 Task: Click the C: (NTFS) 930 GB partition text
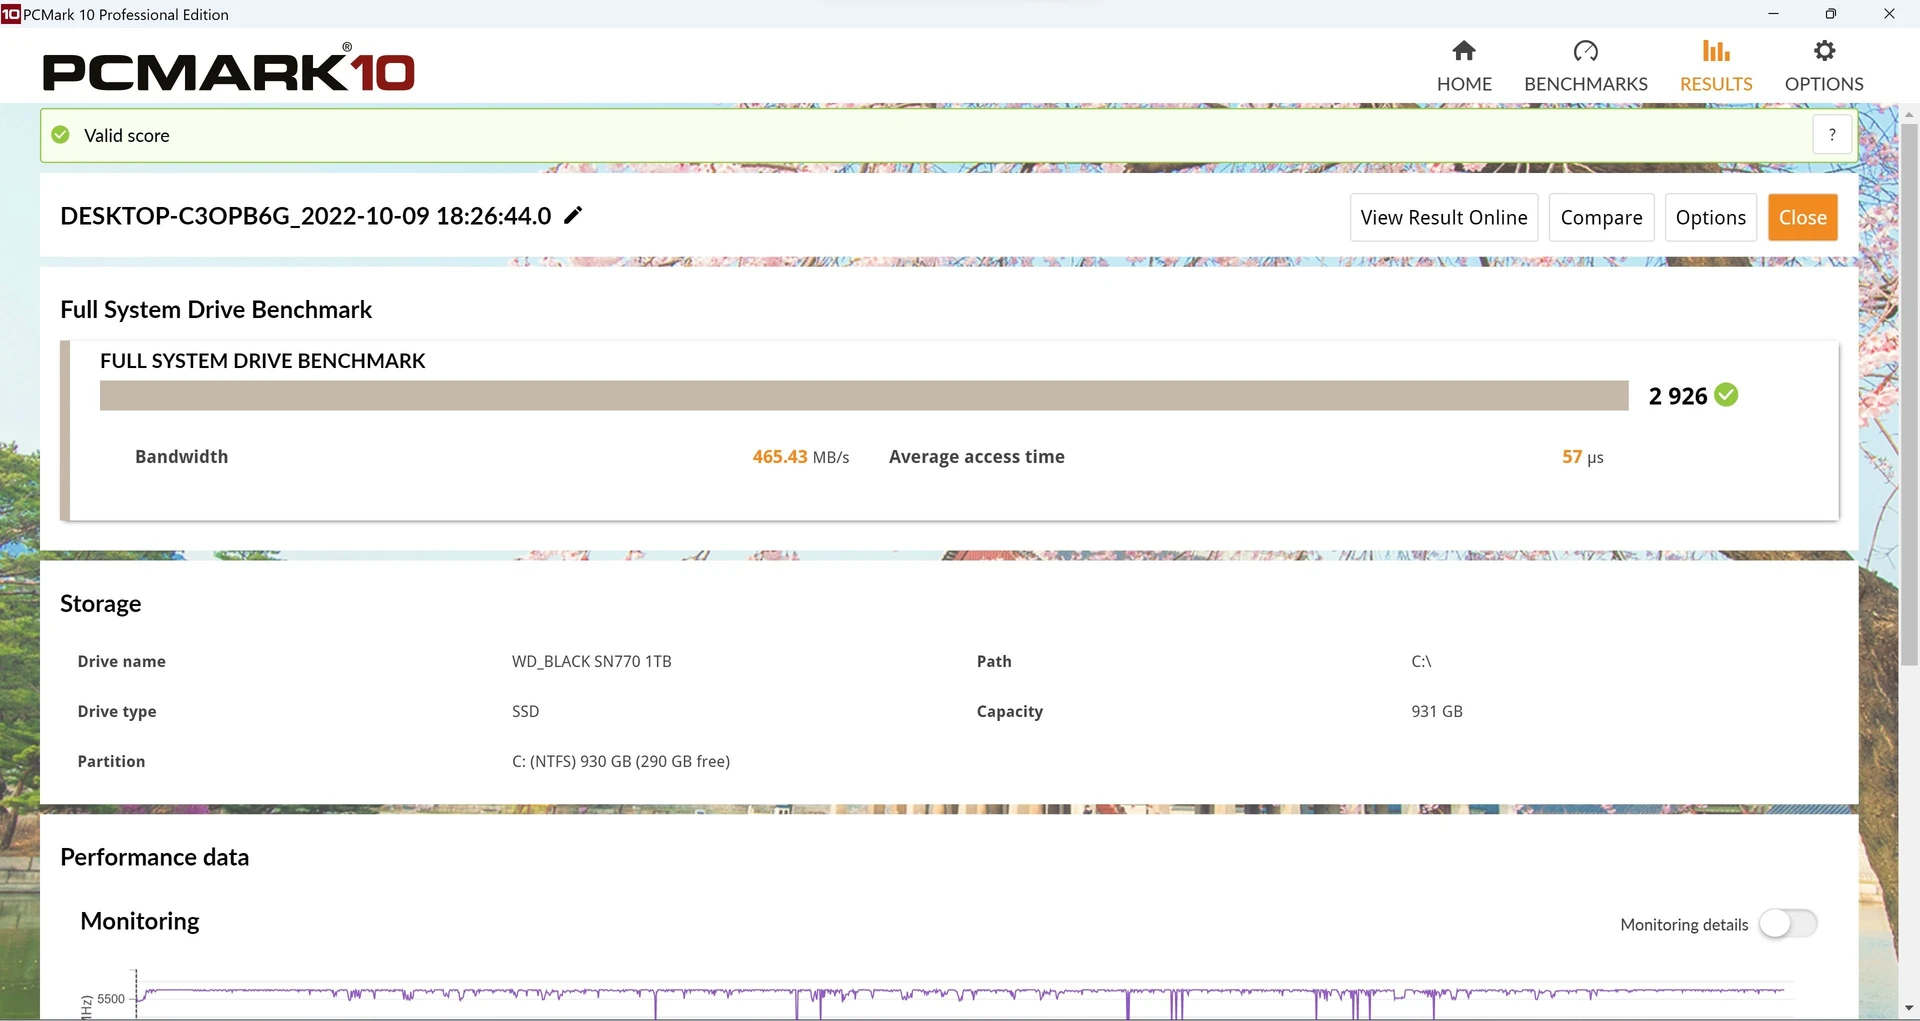coord(621,761)
